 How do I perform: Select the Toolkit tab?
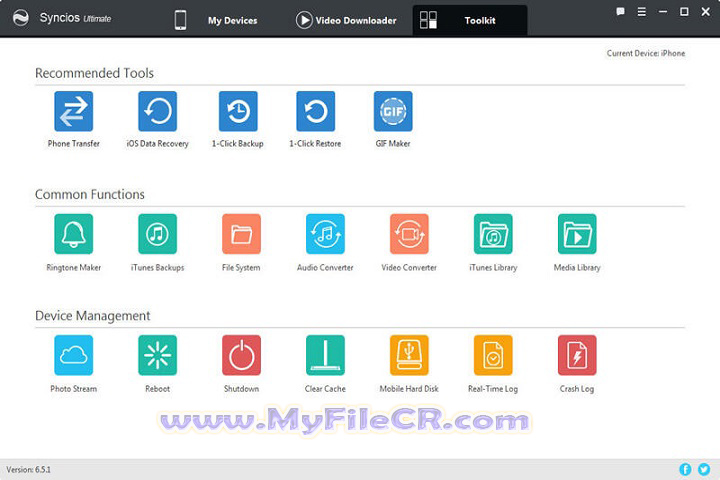[470, 20]
